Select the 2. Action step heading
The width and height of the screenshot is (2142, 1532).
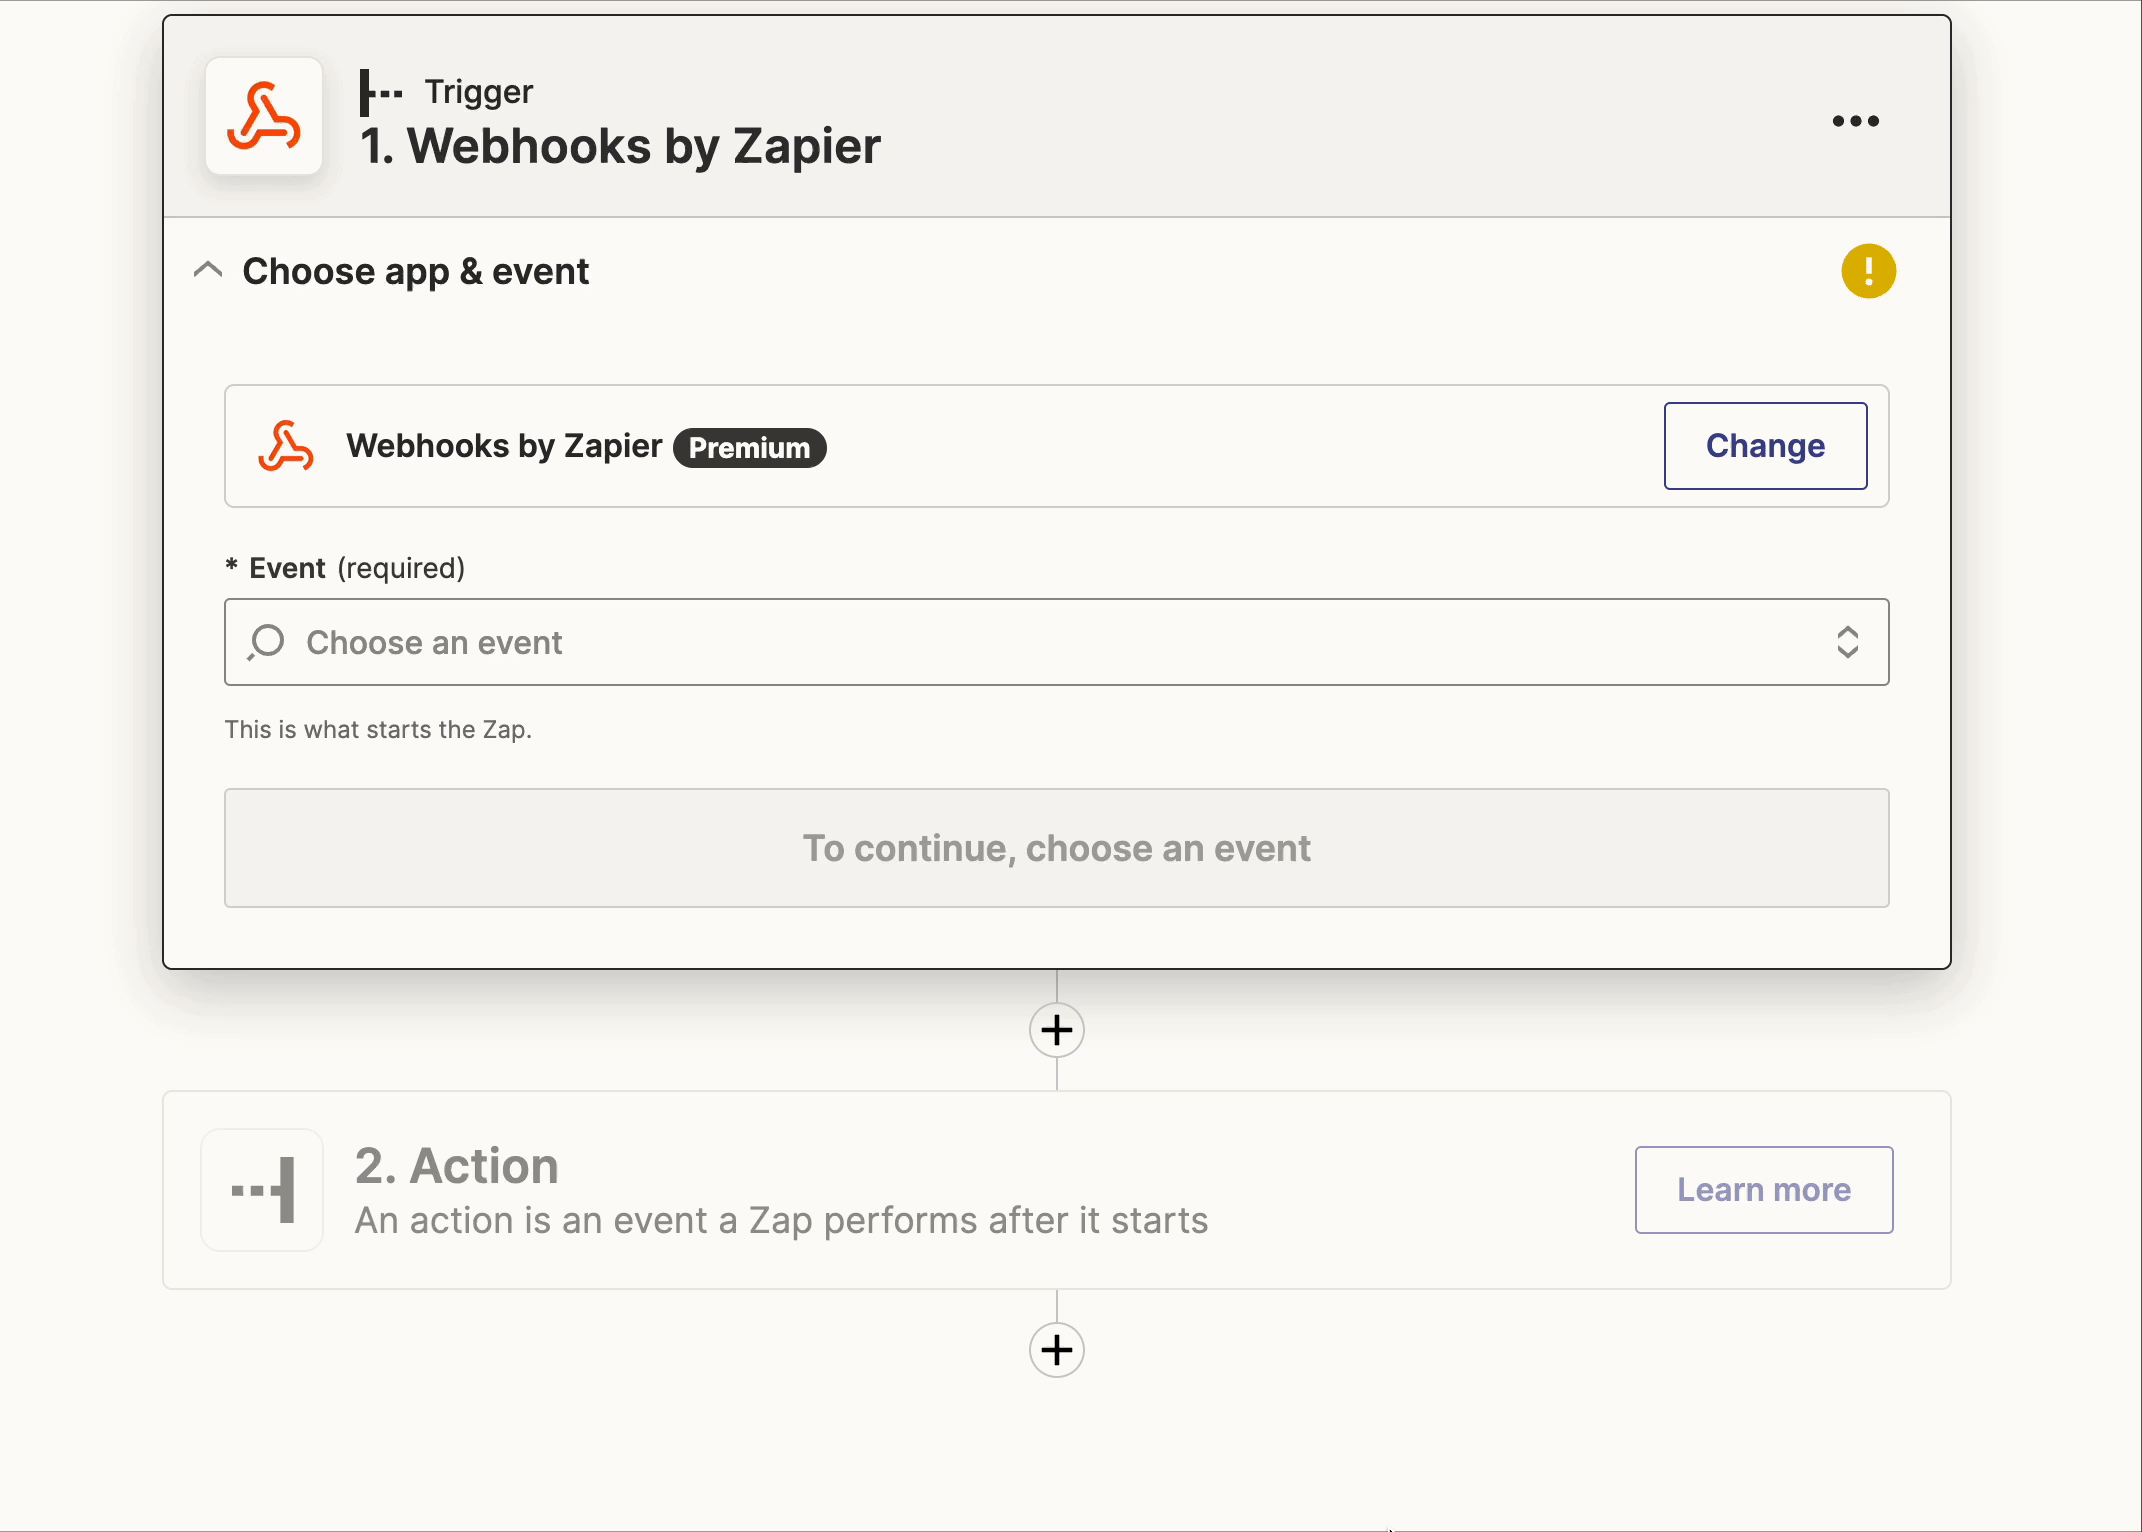[x=456, y=1166]
